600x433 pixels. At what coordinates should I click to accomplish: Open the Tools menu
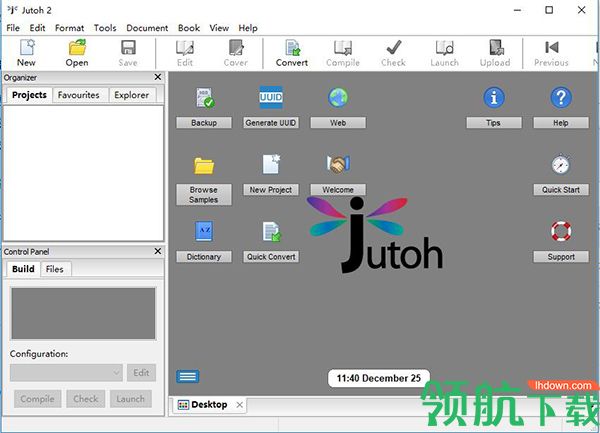click(x=105, y=28)
